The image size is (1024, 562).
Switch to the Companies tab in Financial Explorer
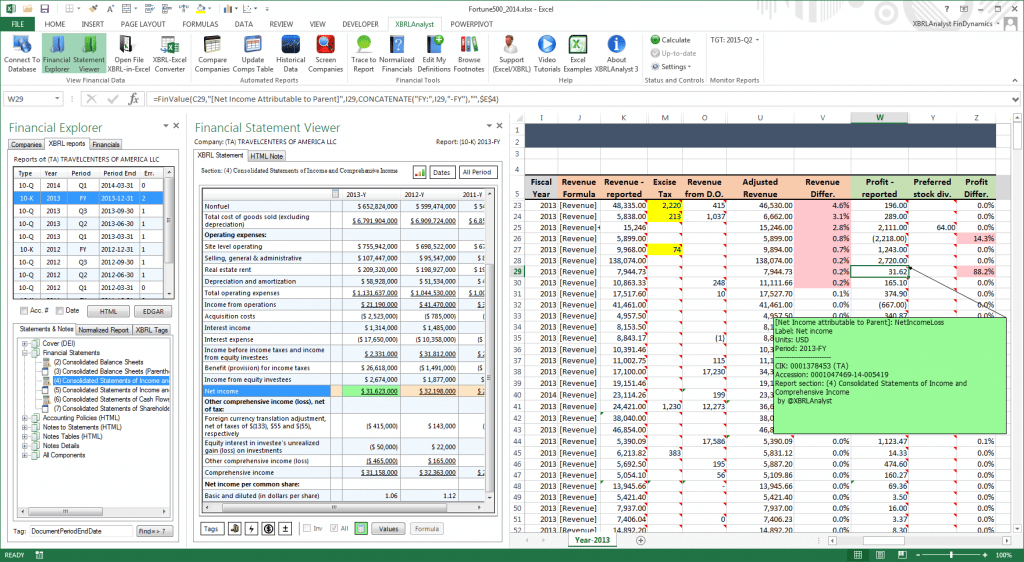[x=27, y=144]
